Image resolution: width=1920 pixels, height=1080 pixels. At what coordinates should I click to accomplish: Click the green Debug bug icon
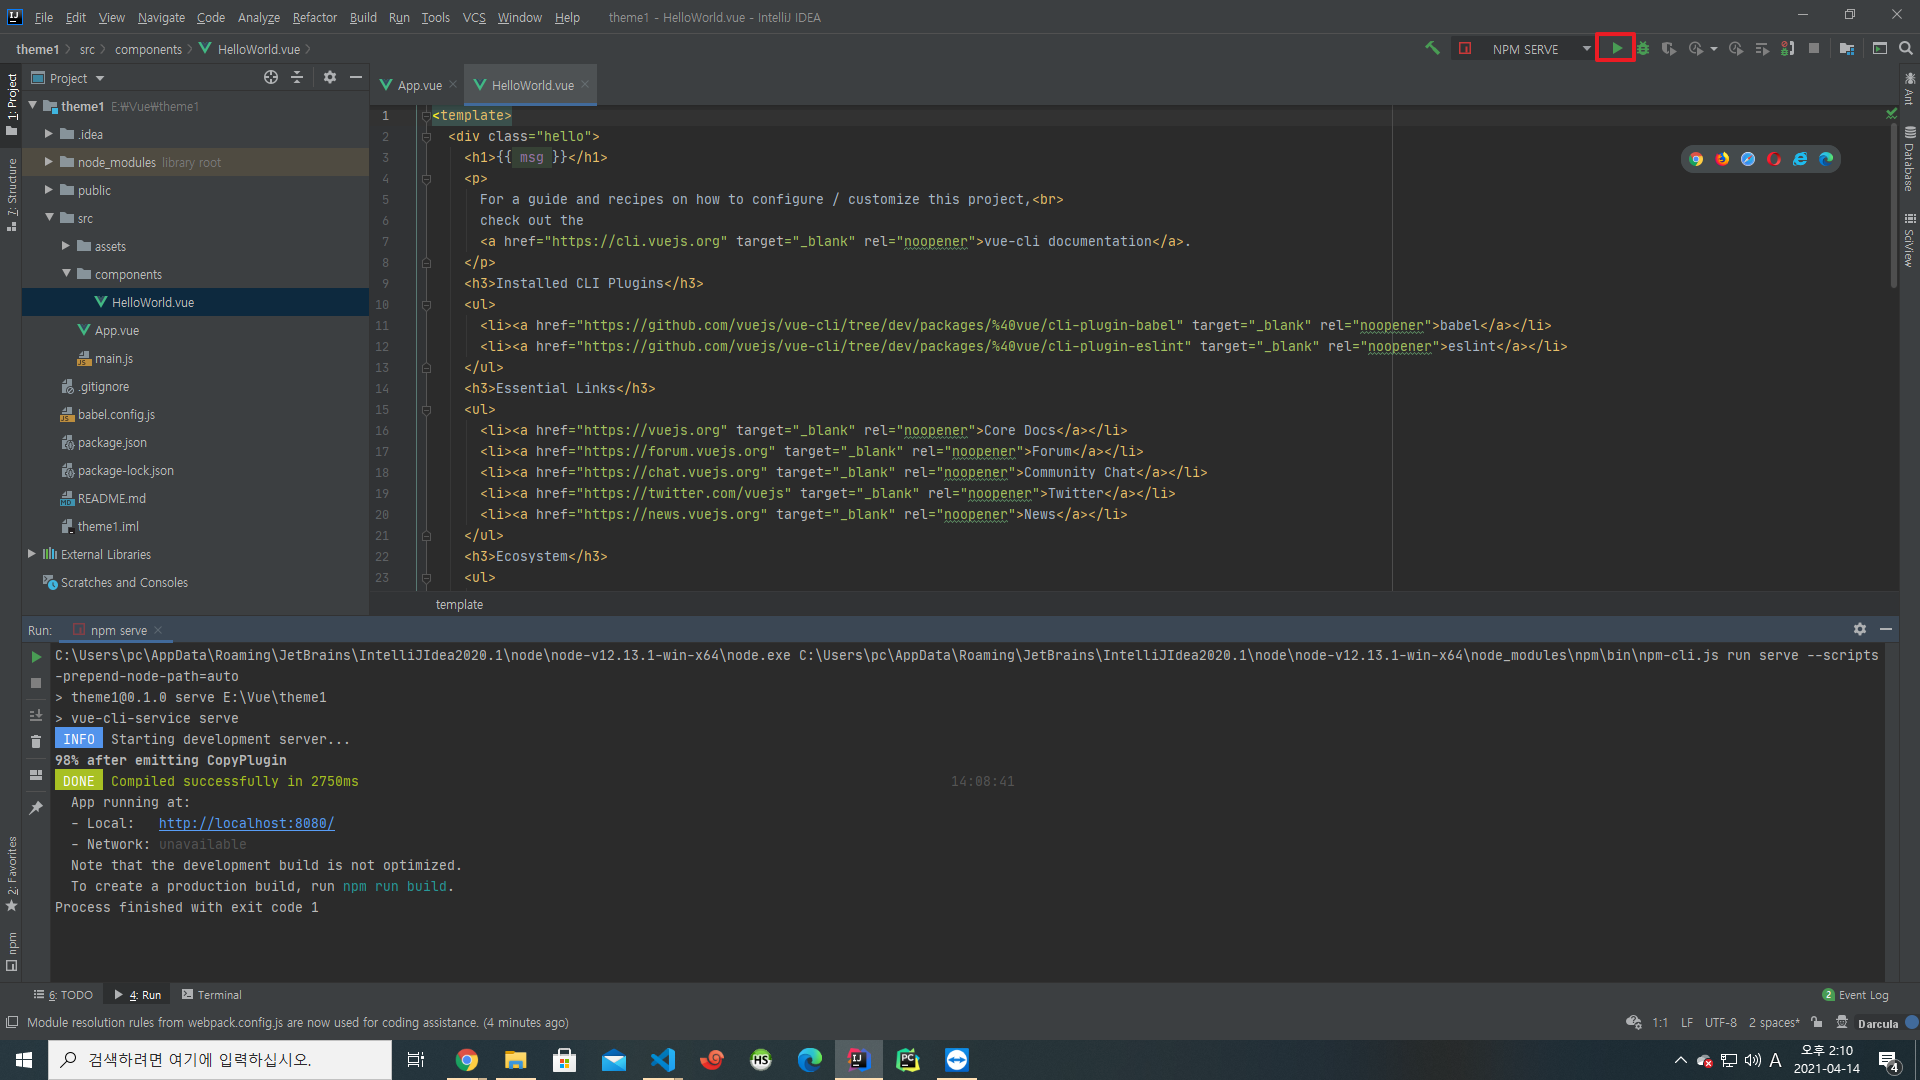tap(1643, 48)
